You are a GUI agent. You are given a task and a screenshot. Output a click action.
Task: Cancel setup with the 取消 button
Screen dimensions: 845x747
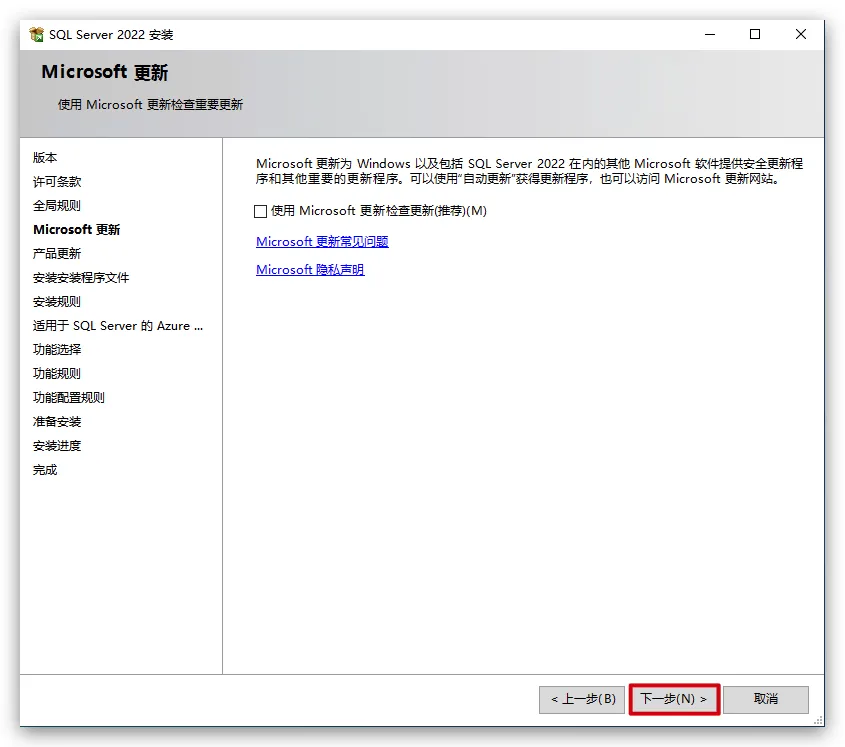pyautogui.click(x=766, y=699)
